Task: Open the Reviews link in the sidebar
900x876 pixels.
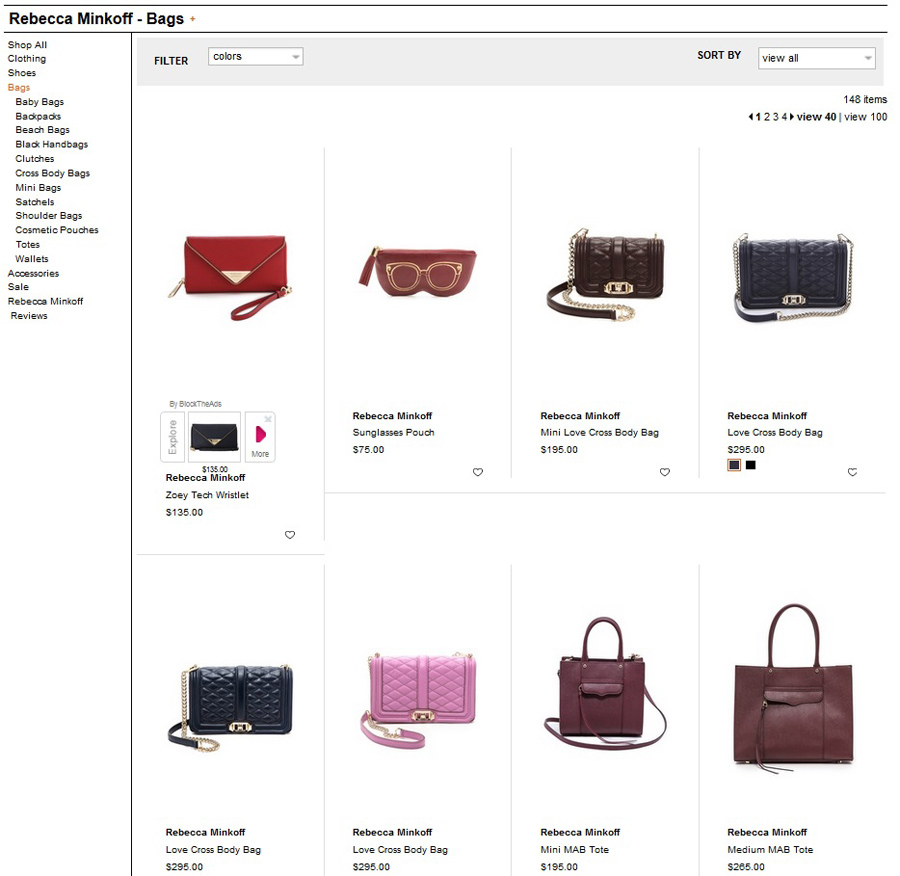Action: pyautogui.click(x=29, y=316)
